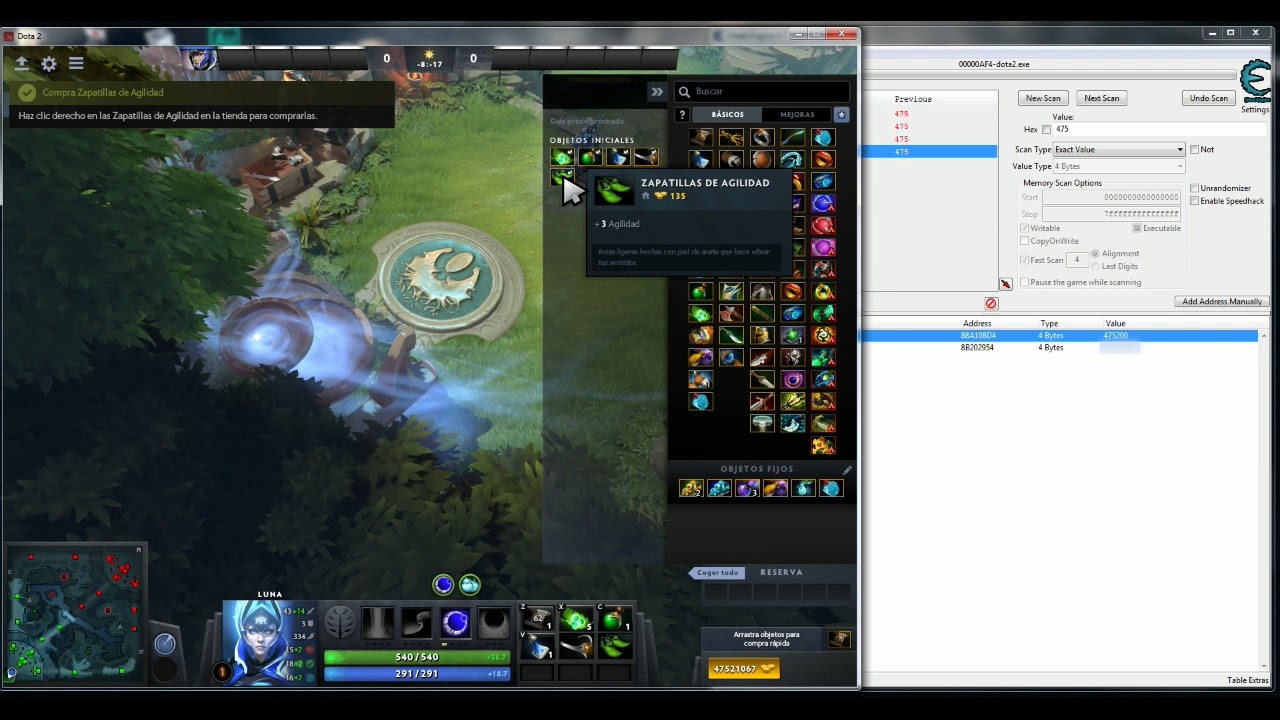Open the Dota 2 settings gear

[x=49, y=64]
